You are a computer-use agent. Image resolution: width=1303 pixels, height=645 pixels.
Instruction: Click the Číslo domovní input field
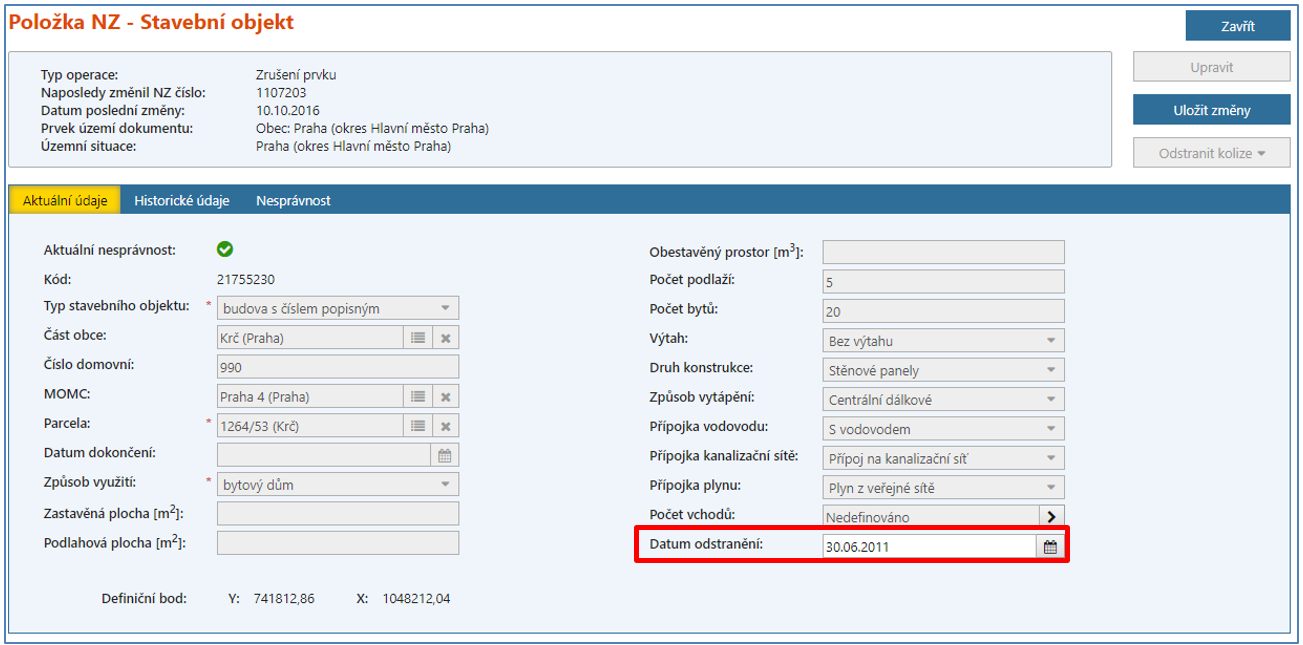(x=337, y=367)
